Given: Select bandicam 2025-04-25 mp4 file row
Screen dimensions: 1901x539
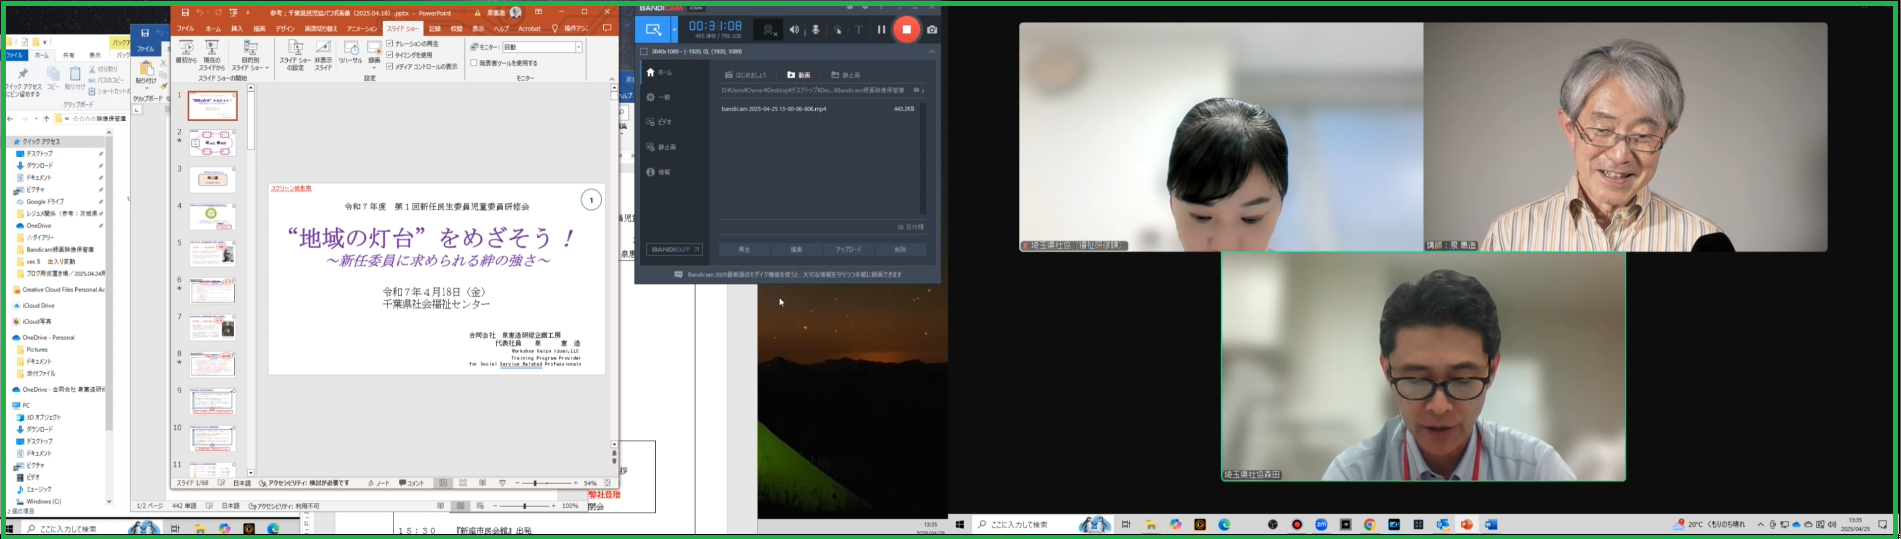Looking at the screenshot, I should click(x=818, y=109).
